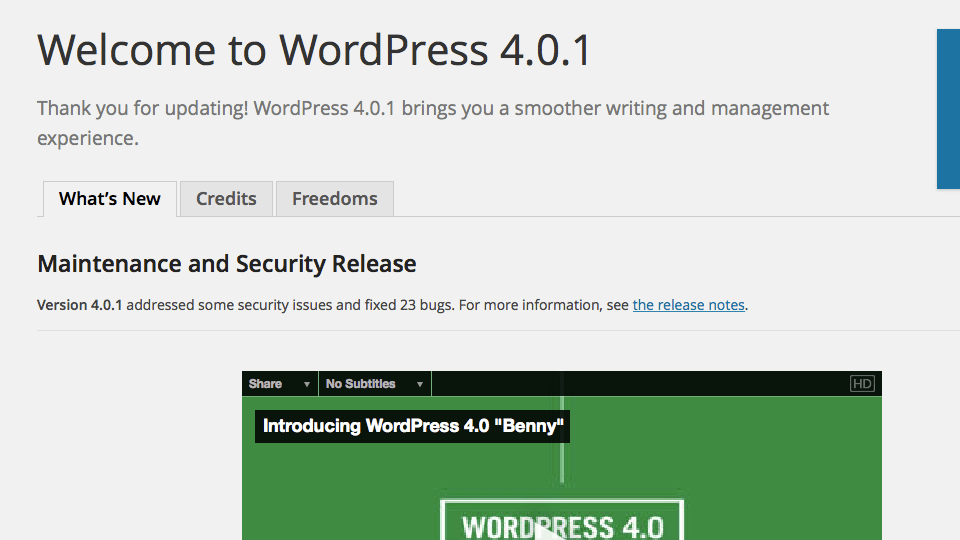Toggle the HD video quality icon
Screen dimensions: 960x540
pyautogui.click(x=862, y=384)
